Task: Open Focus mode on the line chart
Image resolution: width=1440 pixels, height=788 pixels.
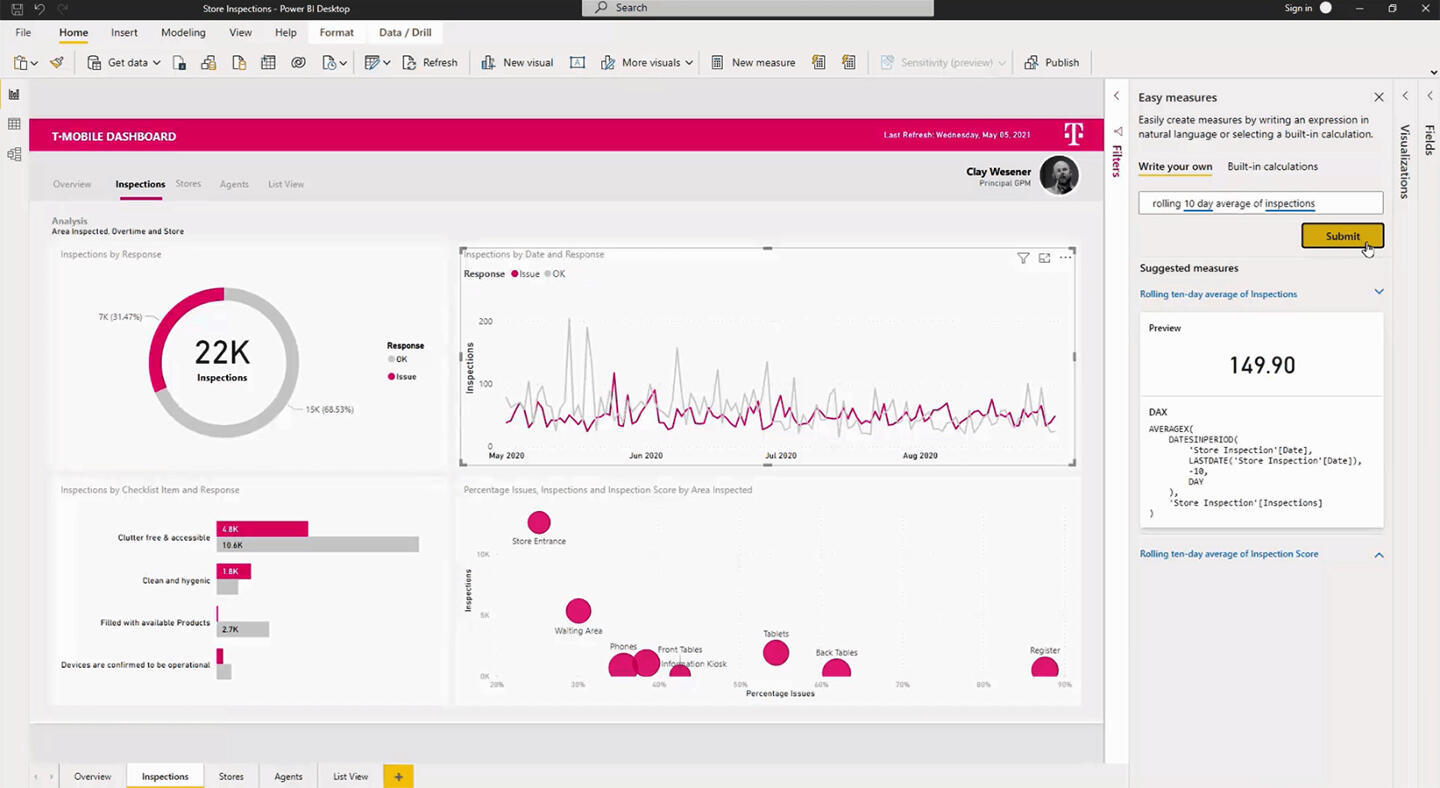Action: pos(1044,258)
